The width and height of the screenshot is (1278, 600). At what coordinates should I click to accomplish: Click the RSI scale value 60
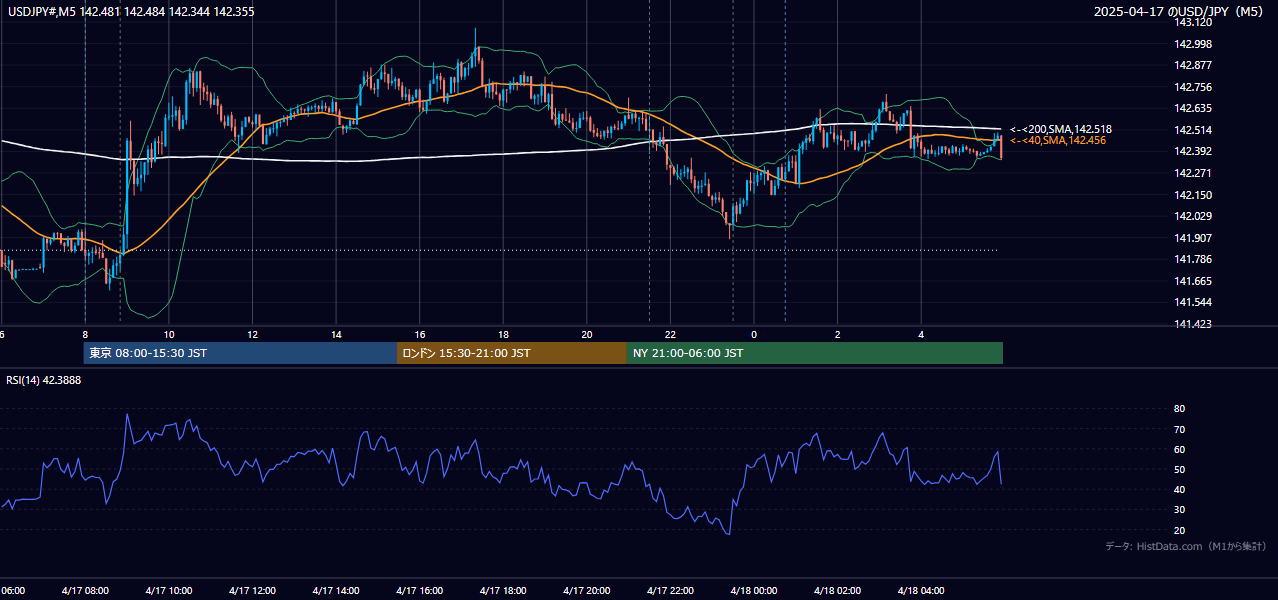point(1179,449)
